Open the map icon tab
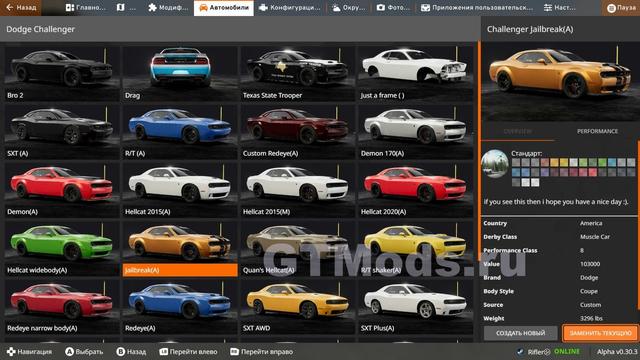Screen dimensions: 640x360 pos(126,8)
